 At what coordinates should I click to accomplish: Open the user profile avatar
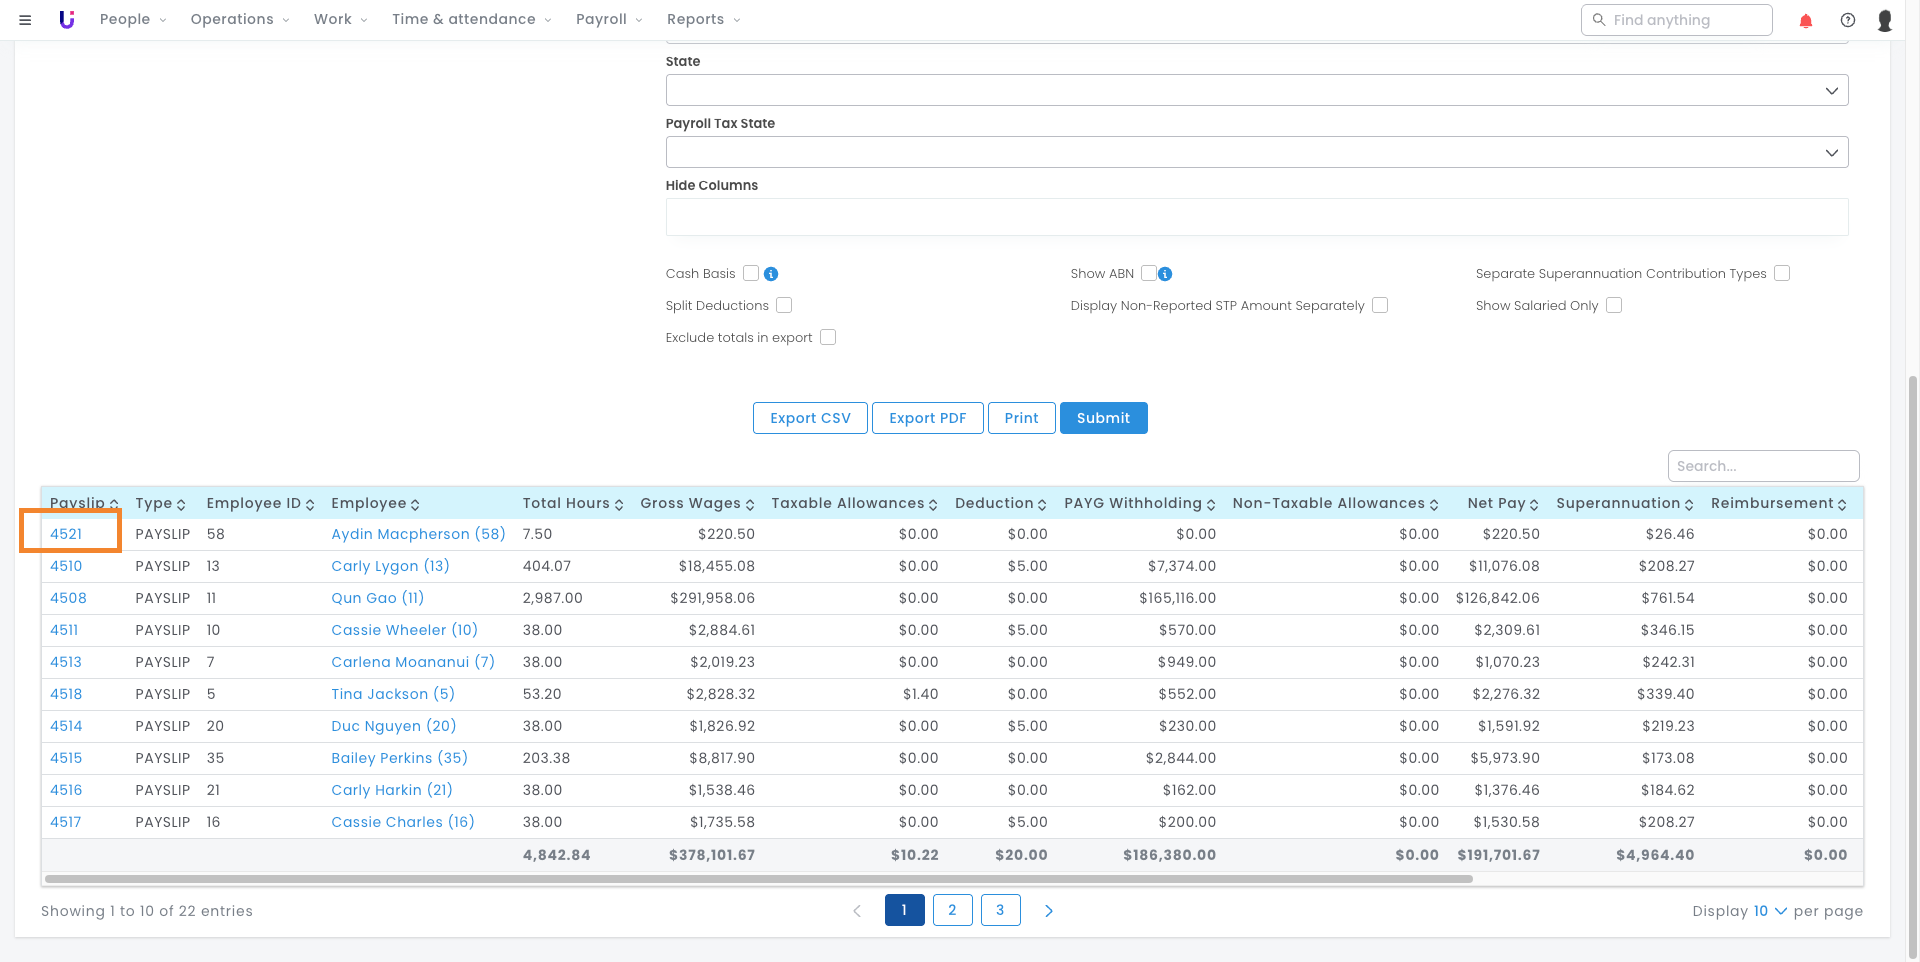tap(1885, 20)
